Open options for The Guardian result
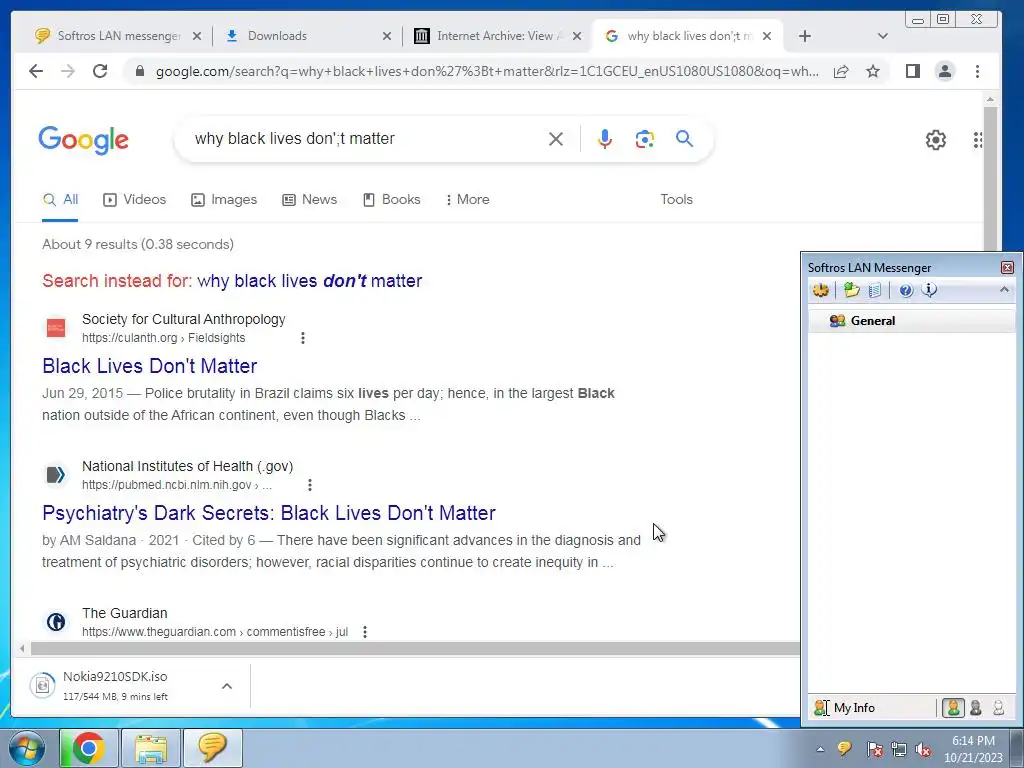The image size is (1024, 768). click(365, 632)
